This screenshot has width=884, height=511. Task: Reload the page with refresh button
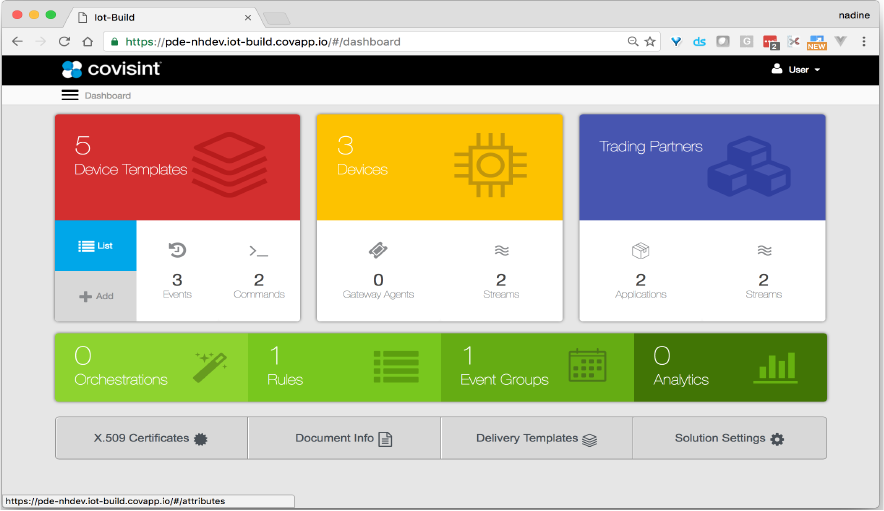tap(64, 42)
